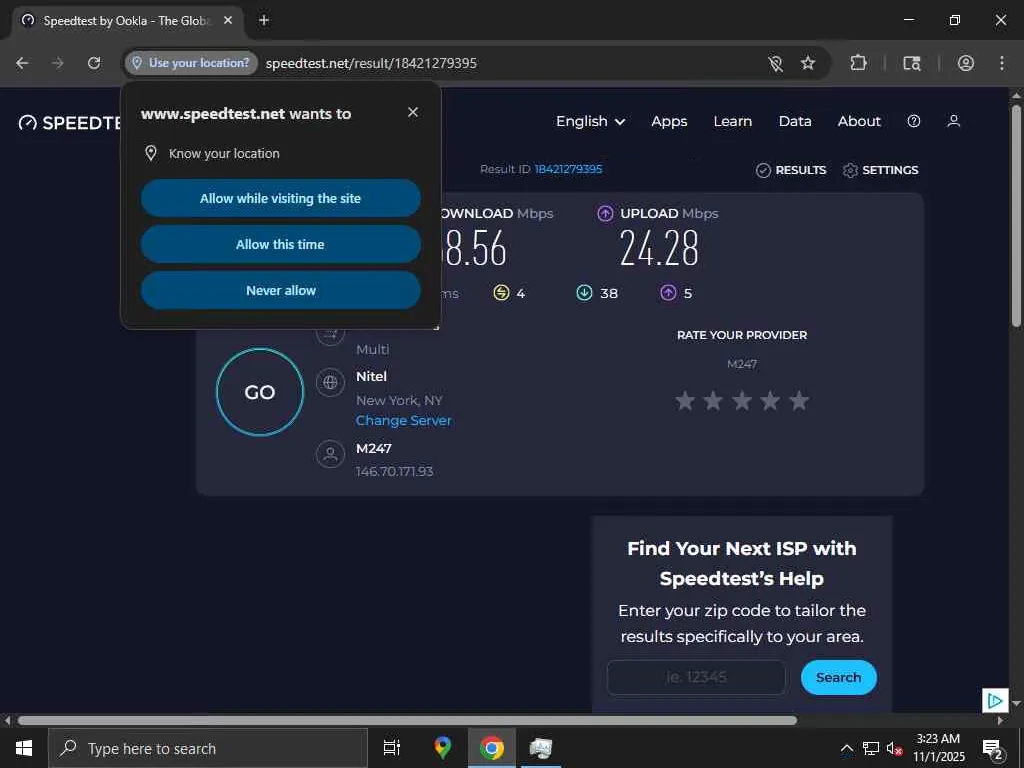The width and height of the screenshot is (1024, 768).
Task: Open Windows Start menu
Action: point(24,748)
